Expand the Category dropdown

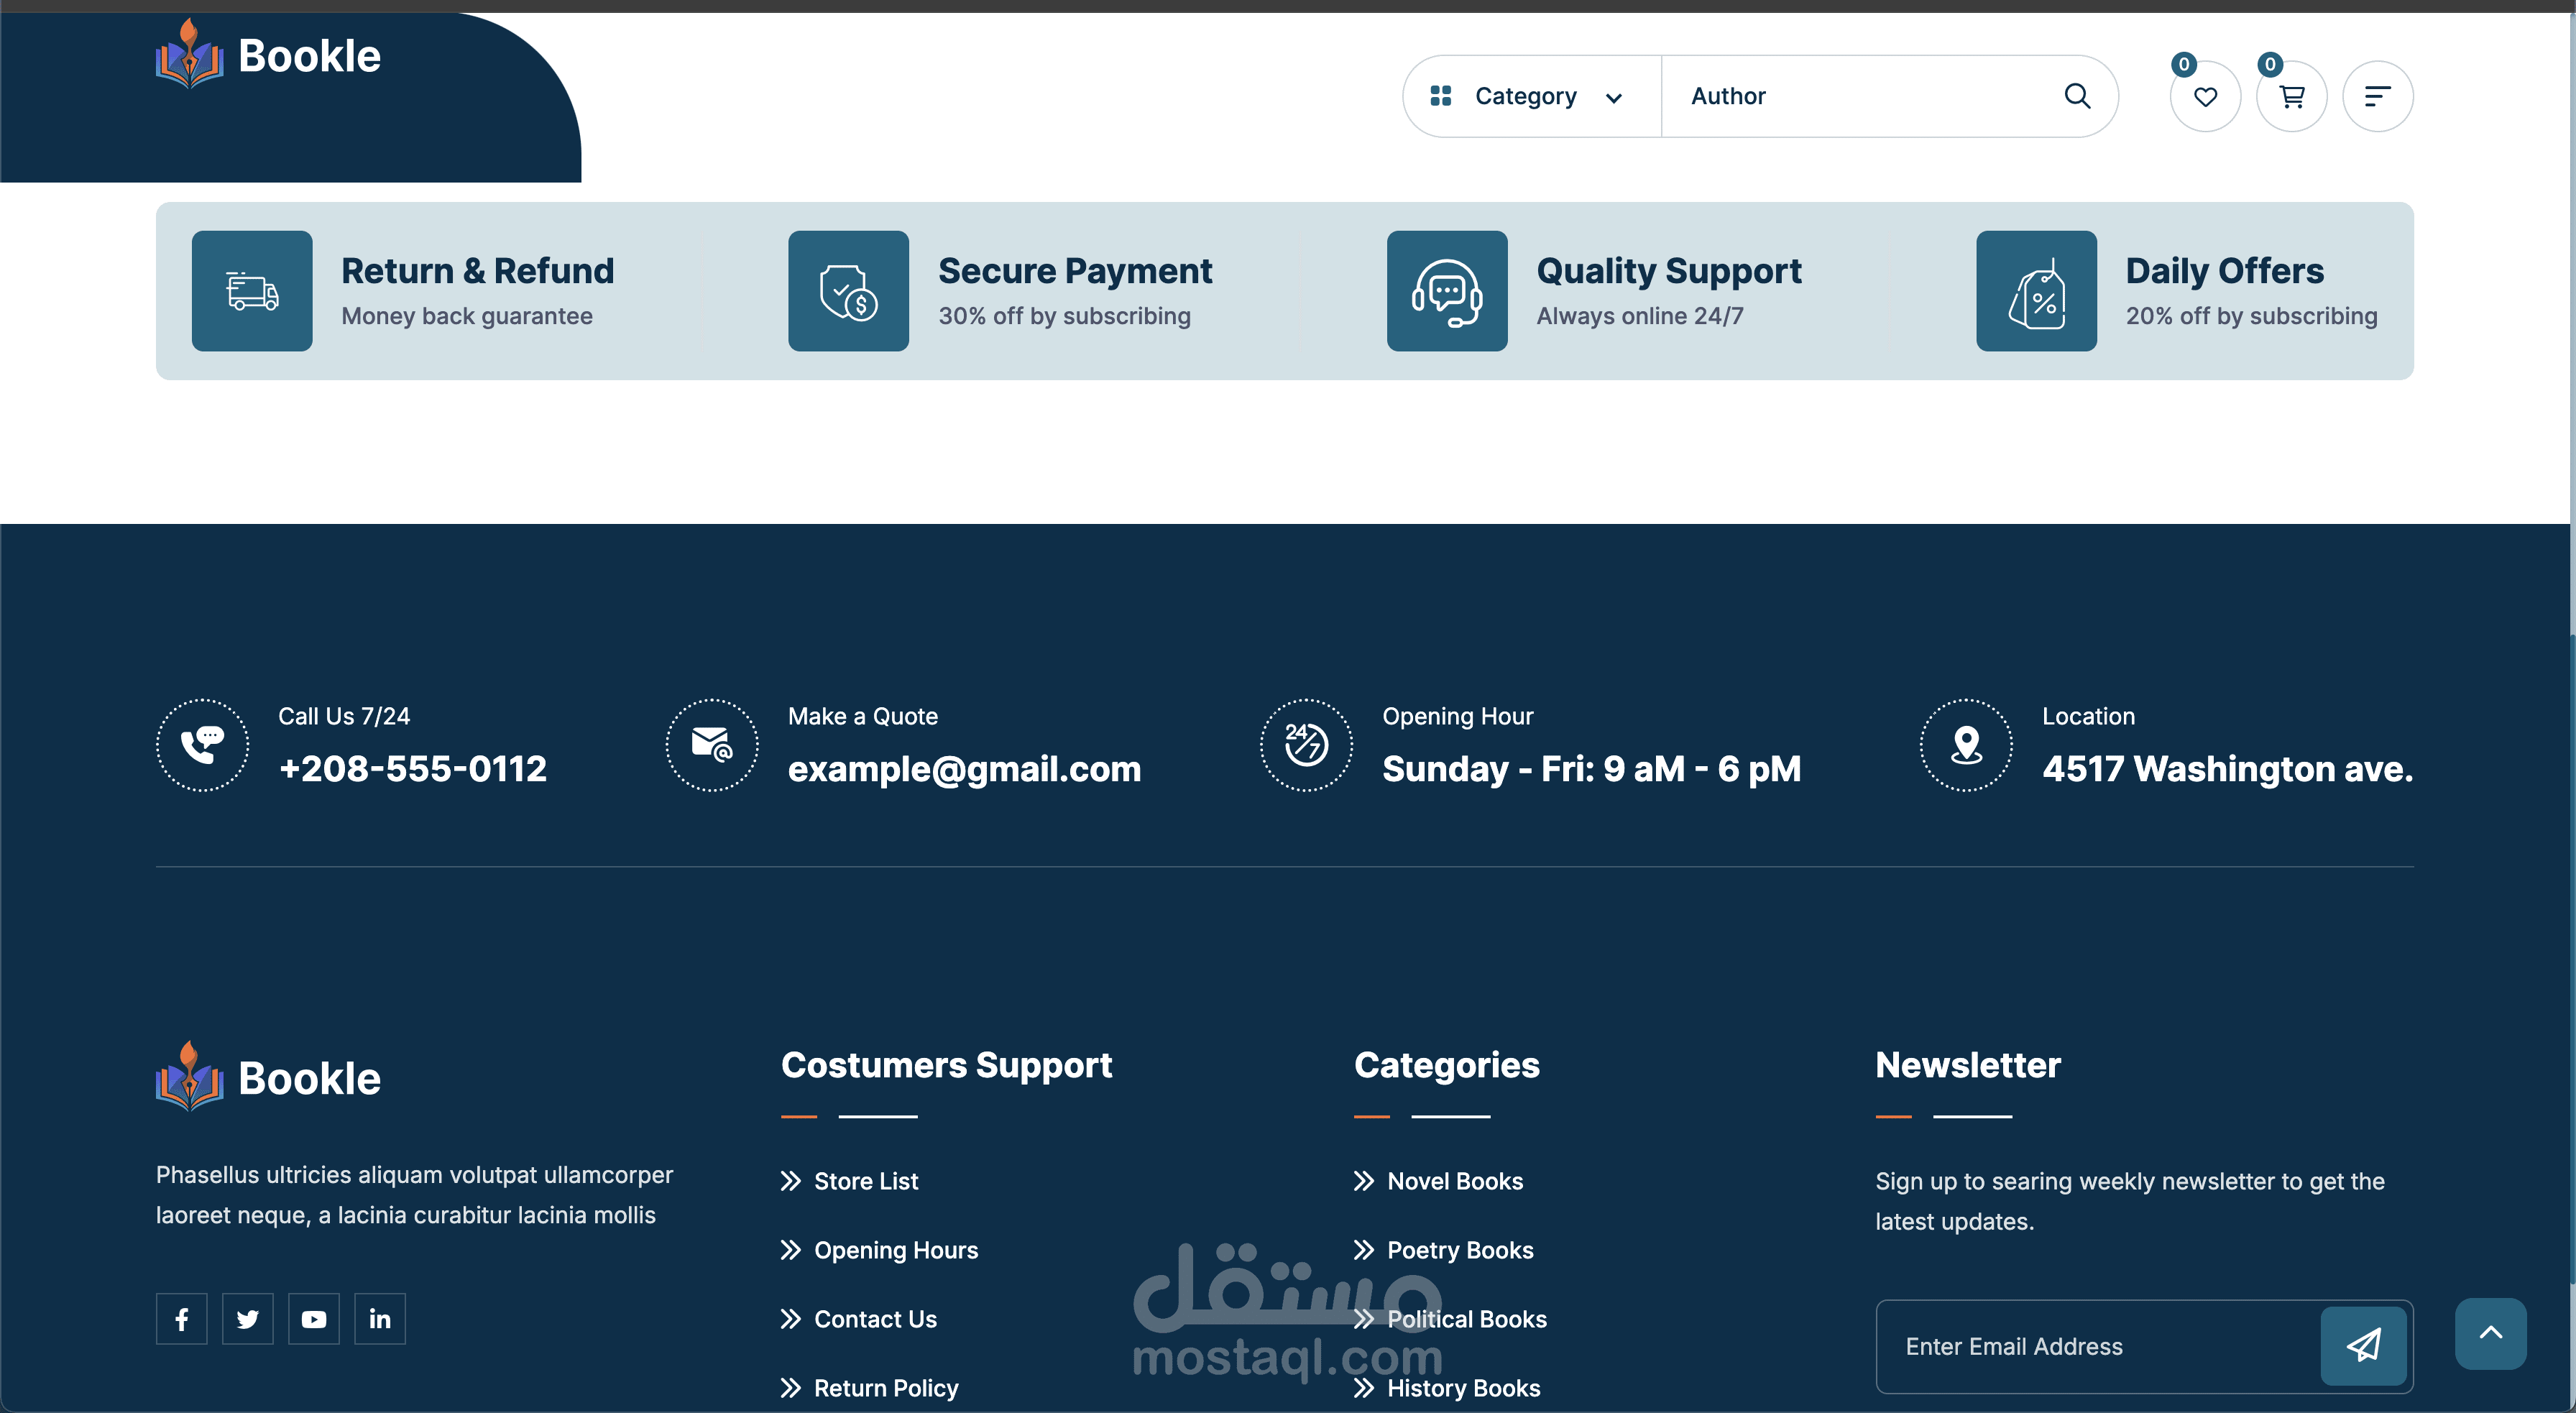[x=1525, y=96]
